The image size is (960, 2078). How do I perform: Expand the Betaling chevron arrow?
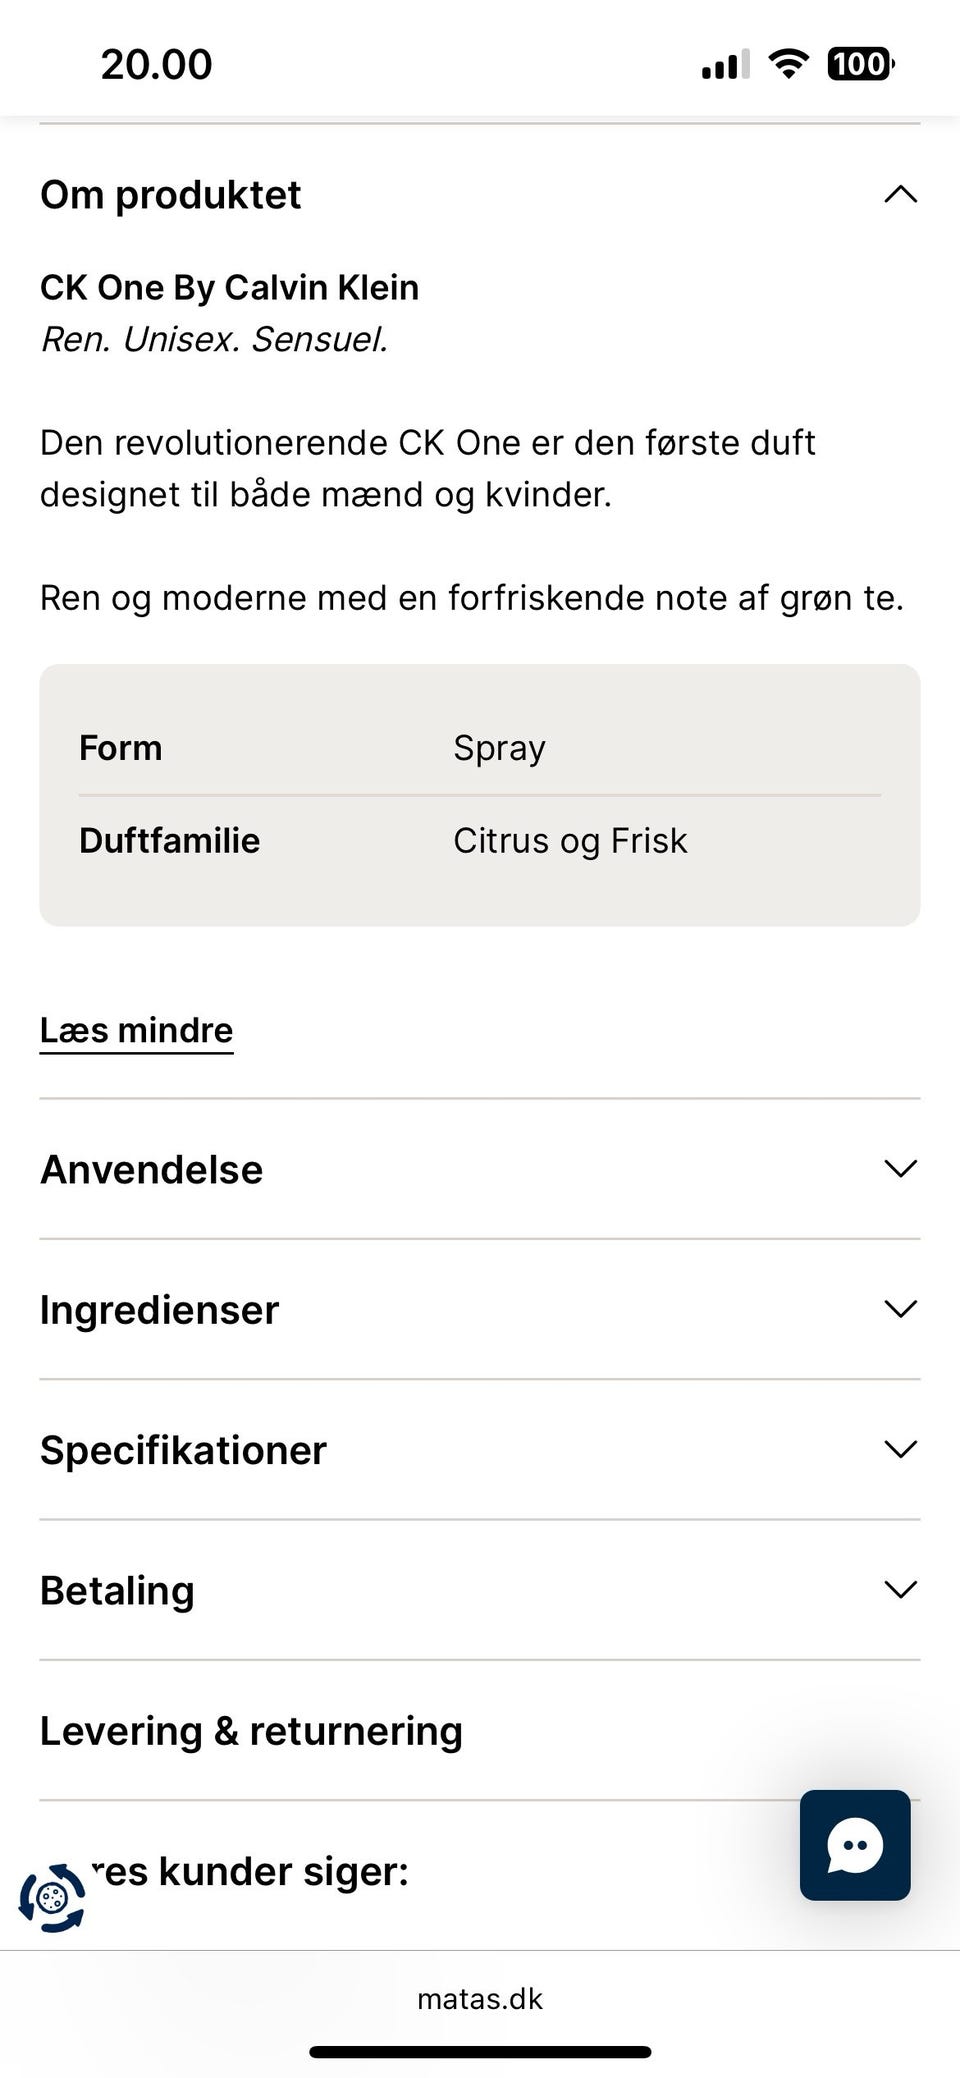pos(900,1589)
